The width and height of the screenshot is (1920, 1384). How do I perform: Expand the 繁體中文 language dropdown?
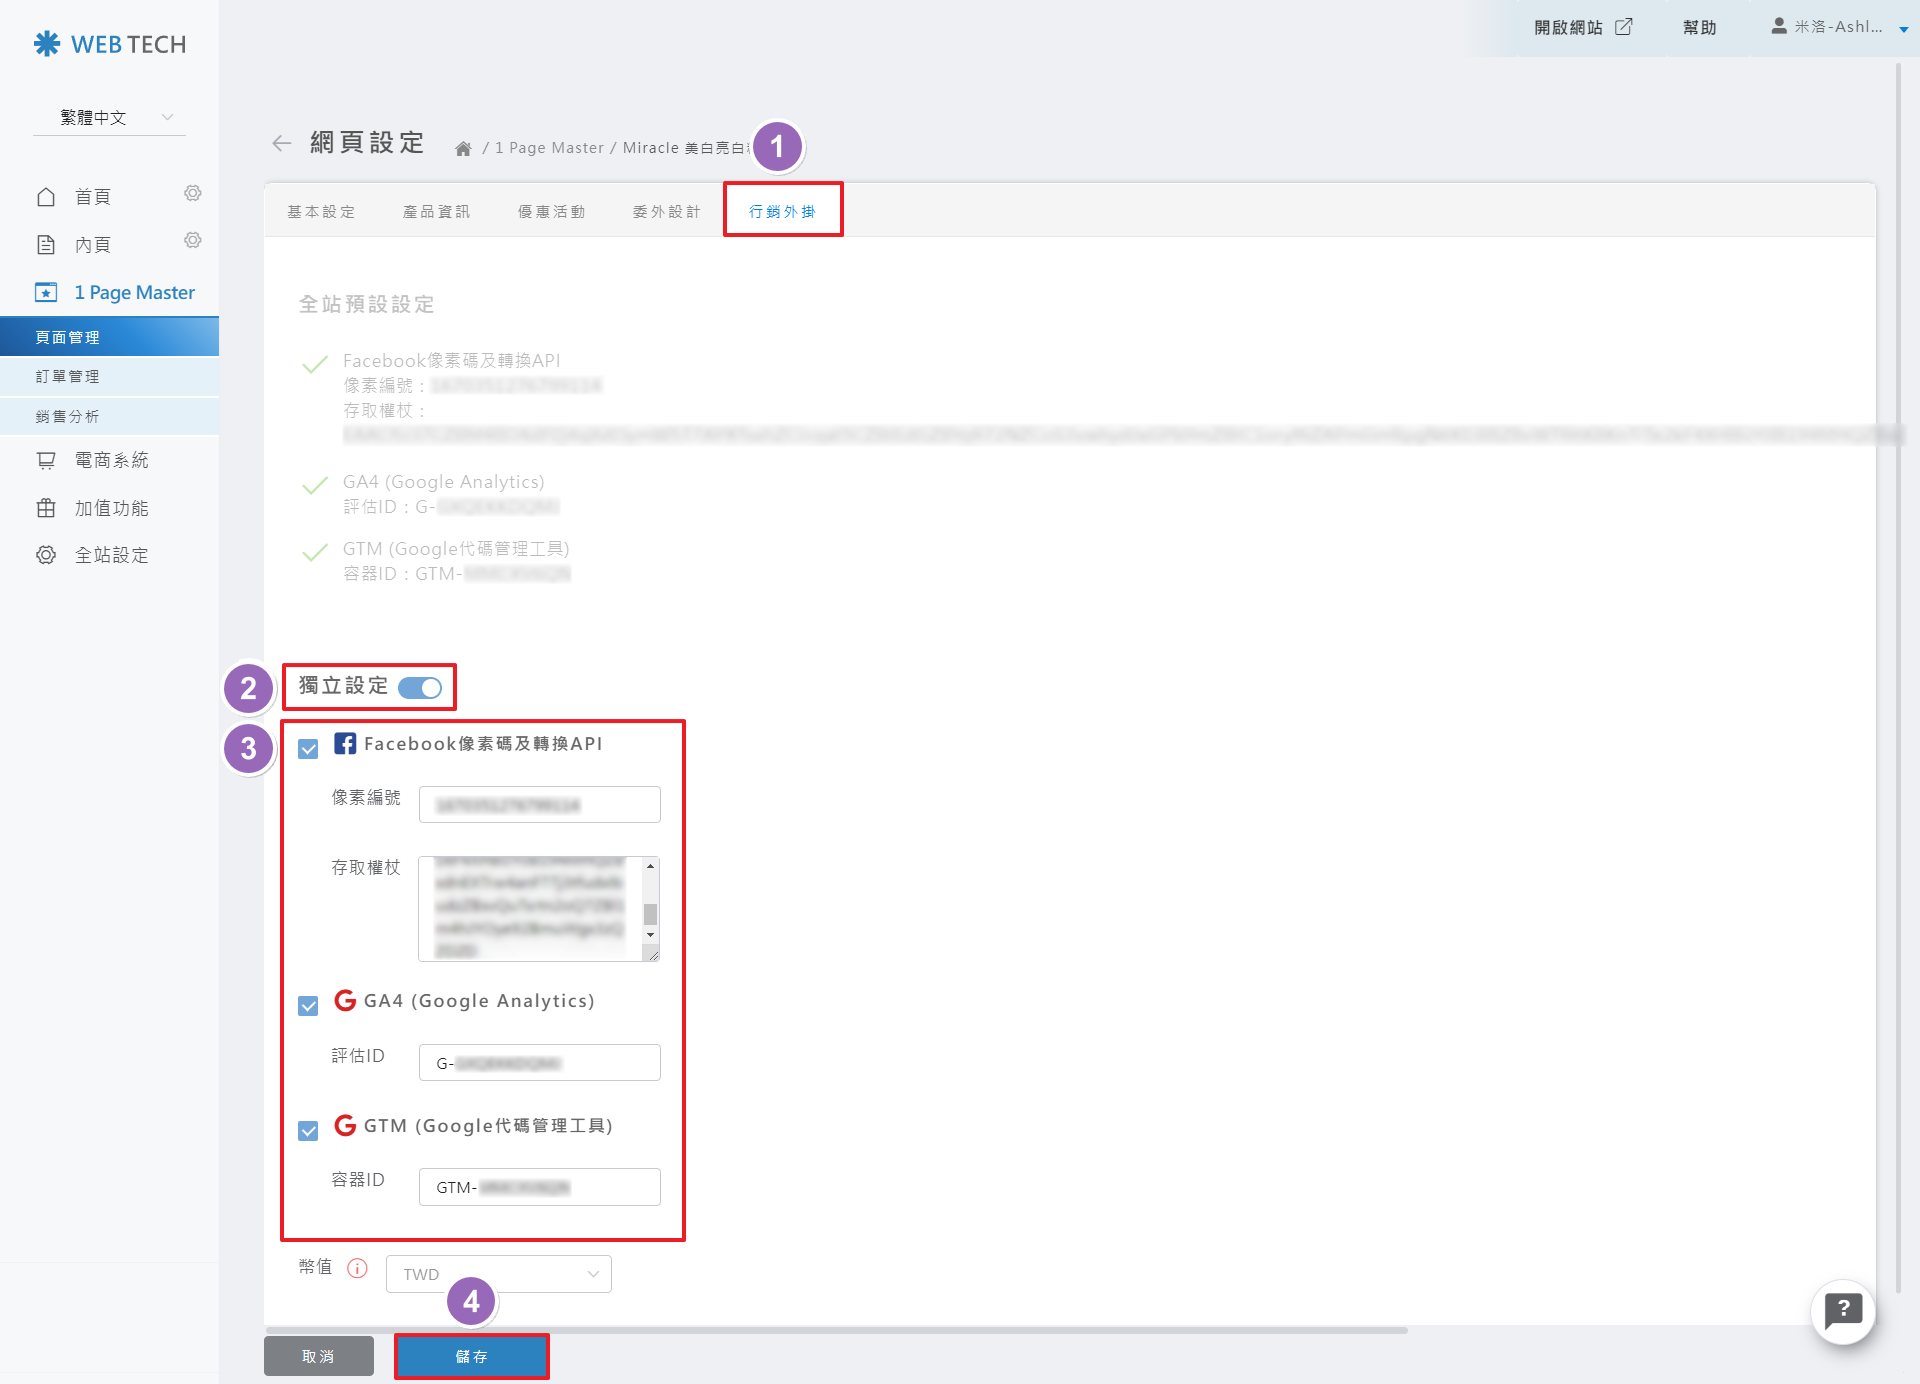coord(109,117)
